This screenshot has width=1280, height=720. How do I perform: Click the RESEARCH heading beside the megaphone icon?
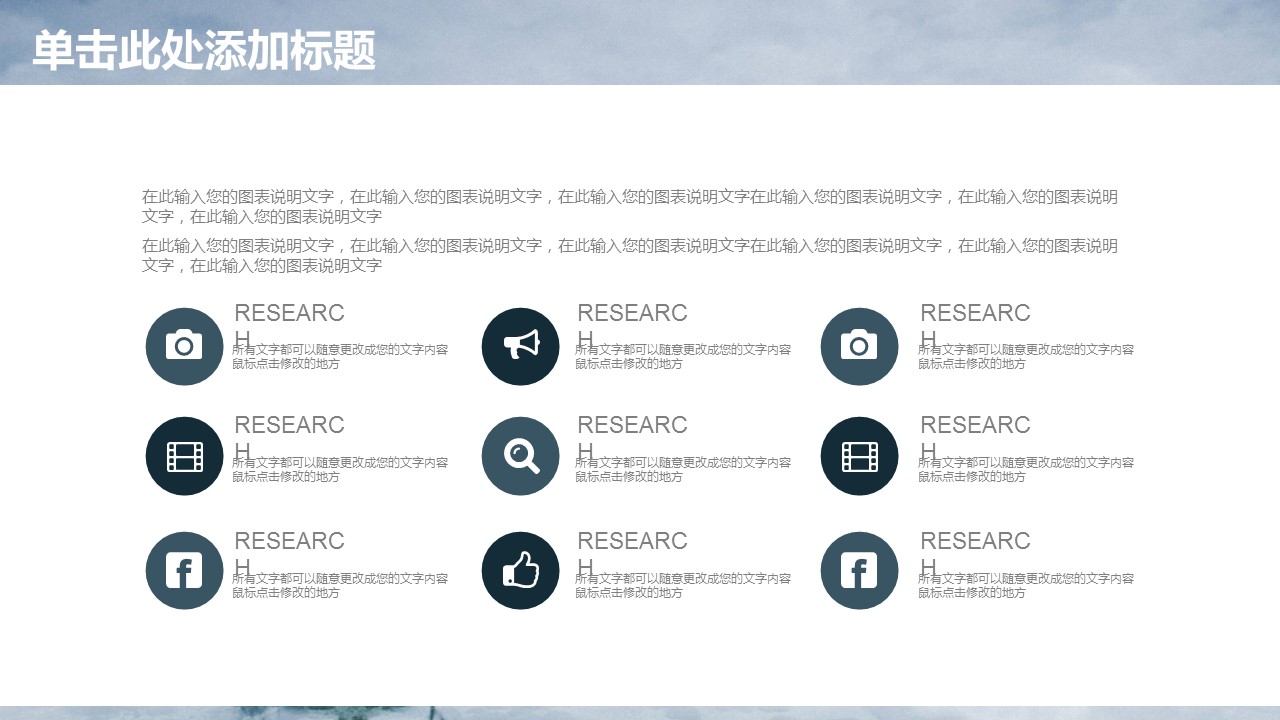click(632, 314)
